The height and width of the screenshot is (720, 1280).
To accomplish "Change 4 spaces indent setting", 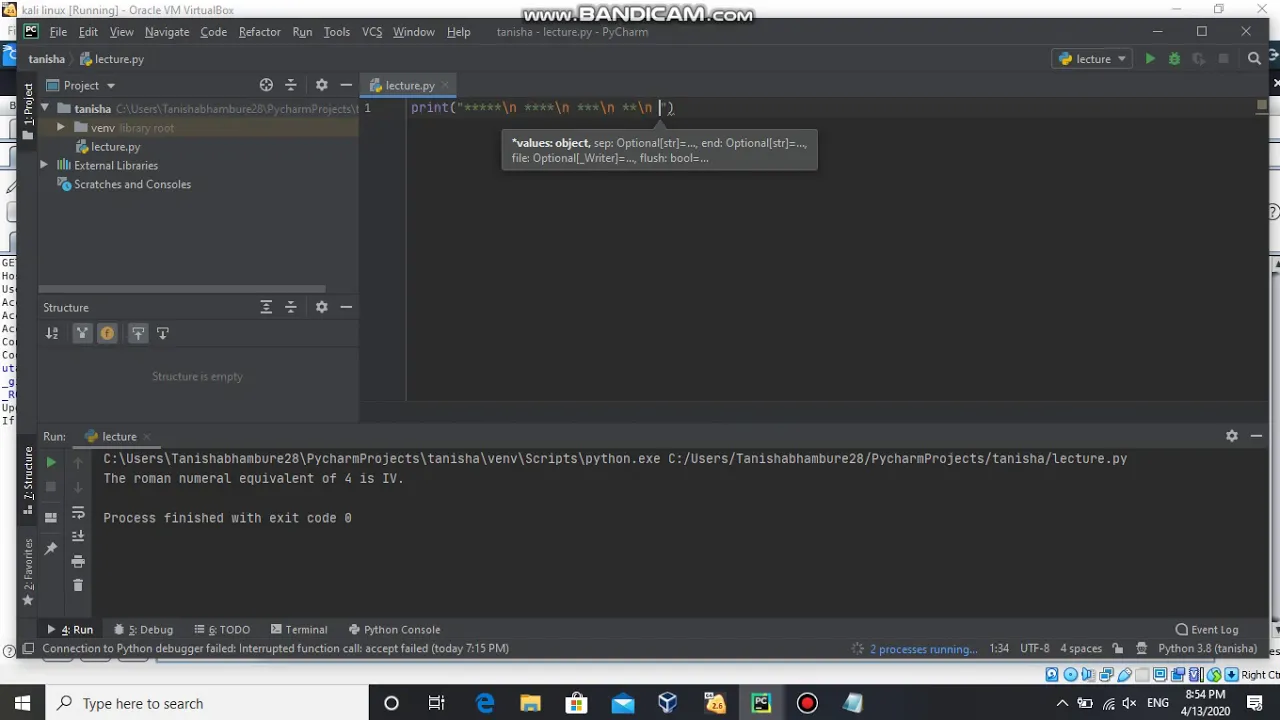I will pos(1081,648).
